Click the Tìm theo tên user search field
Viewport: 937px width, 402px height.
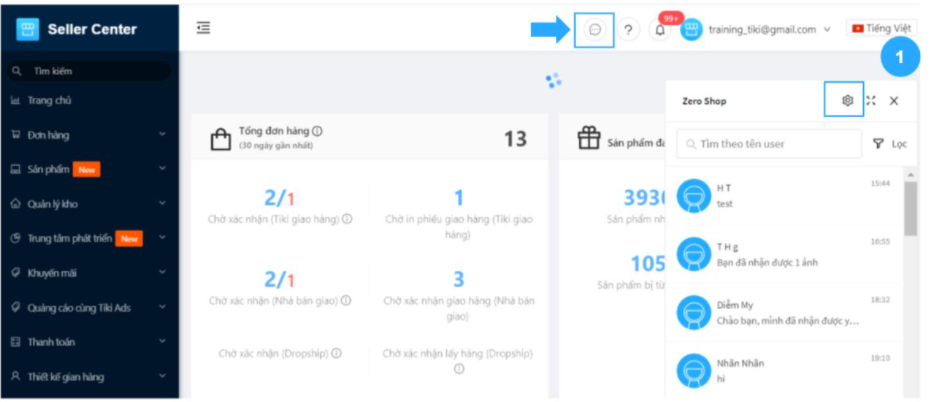(768, 144)
